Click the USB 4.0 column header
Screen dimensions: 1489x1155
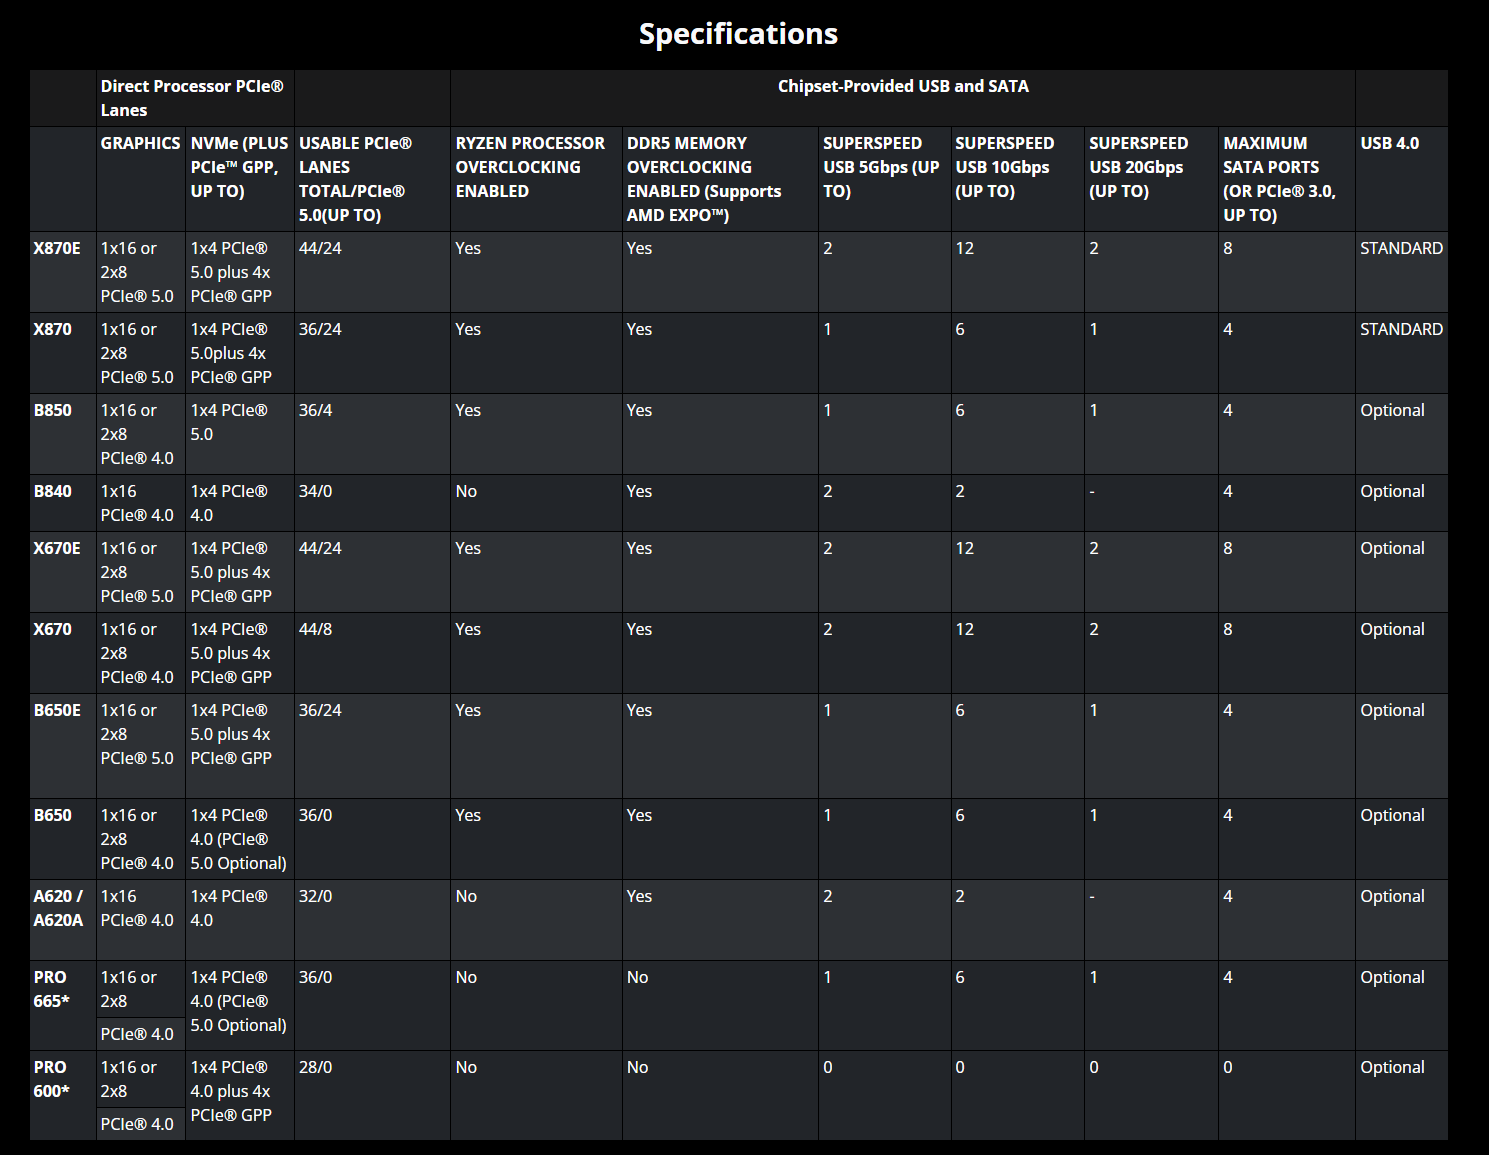[x=1390, y=143]
